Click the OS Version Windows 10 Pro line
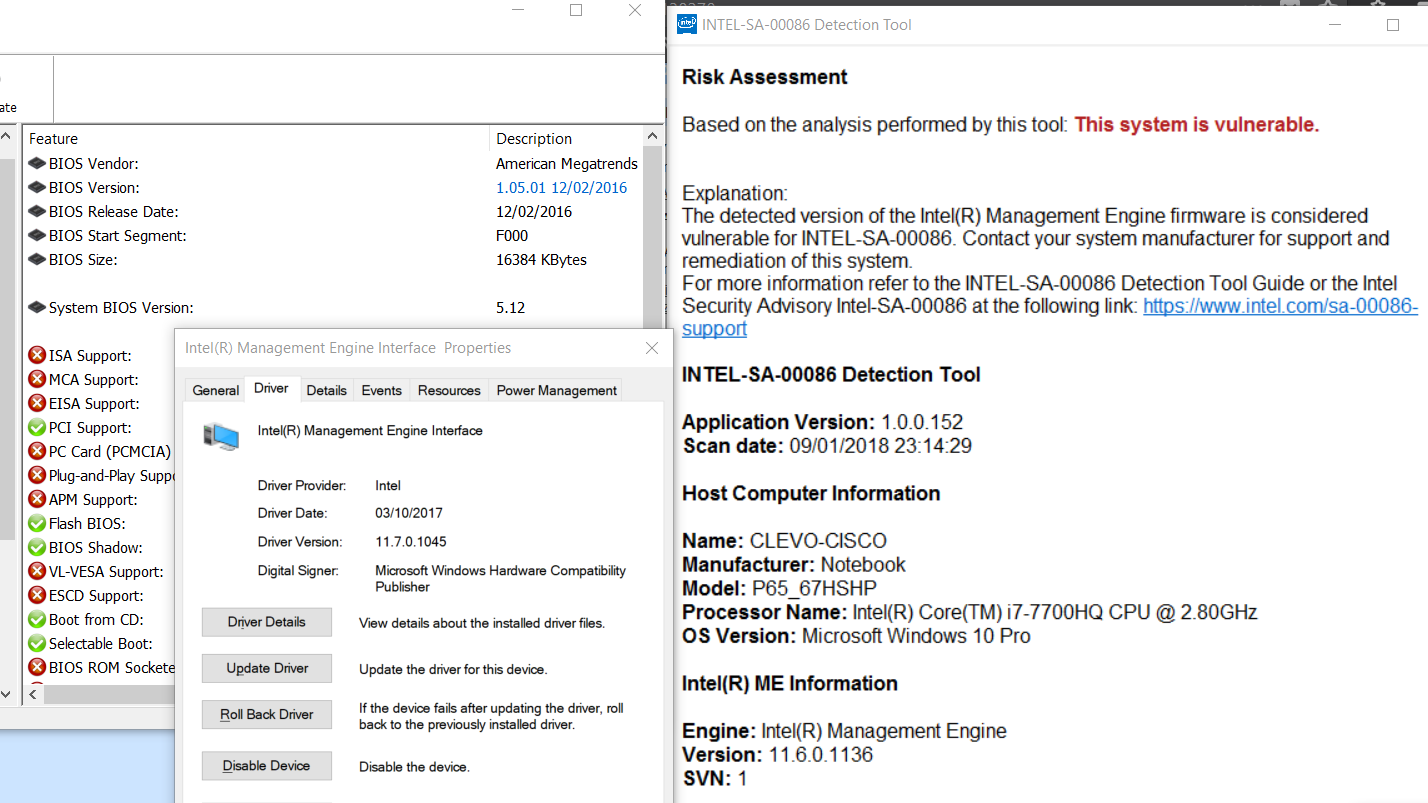 tap(856, 636)
